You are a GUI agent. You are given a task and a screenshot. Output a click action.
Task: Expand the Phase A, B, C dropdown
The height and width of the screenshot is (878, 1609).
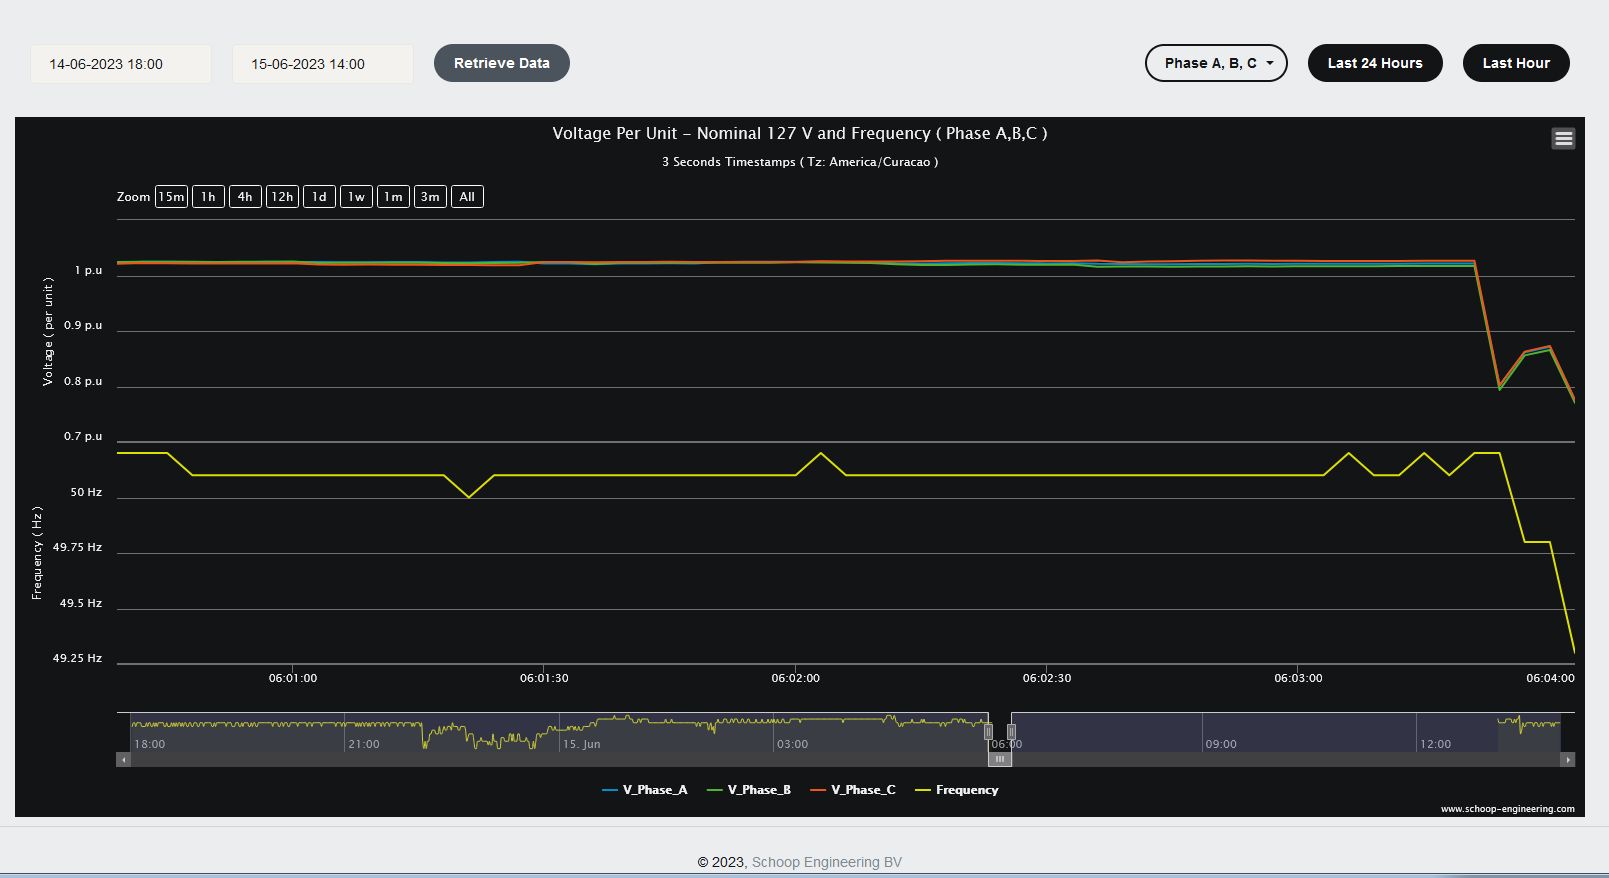1216,63
